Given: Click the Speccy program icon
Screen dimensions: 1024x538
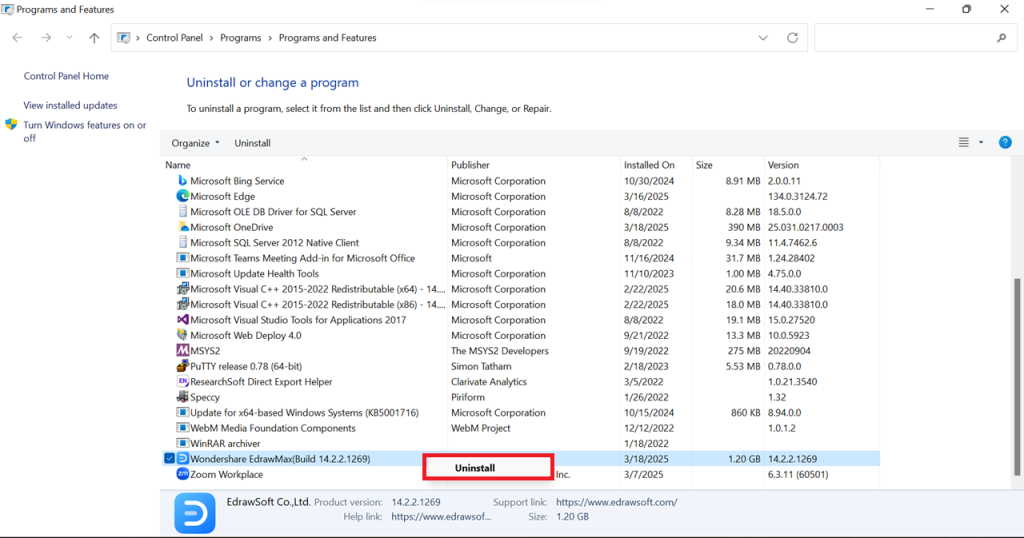Looking at the screenshot, I should coord(183,397).
